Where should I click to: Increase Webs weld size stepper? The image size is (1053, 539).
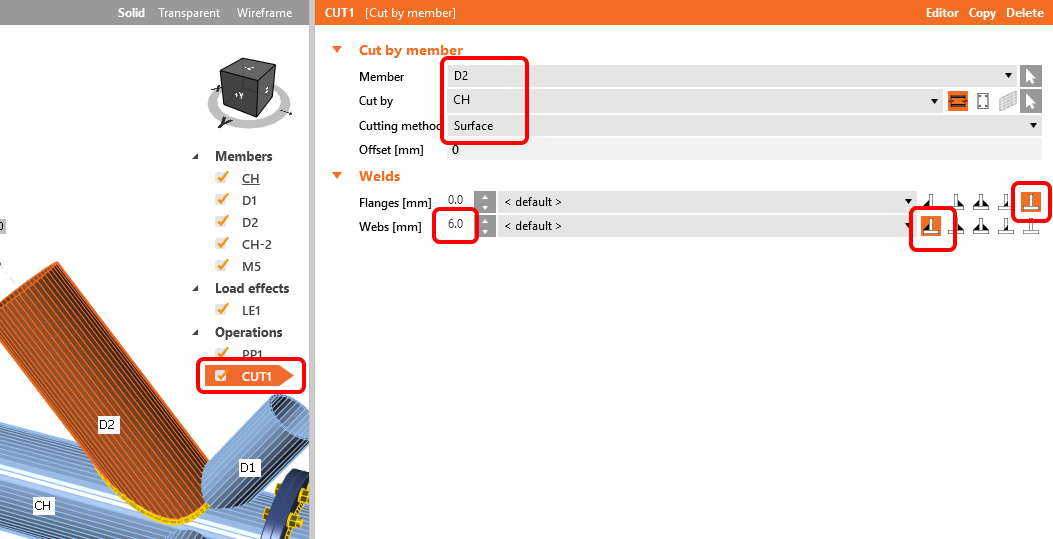(485, 221)
